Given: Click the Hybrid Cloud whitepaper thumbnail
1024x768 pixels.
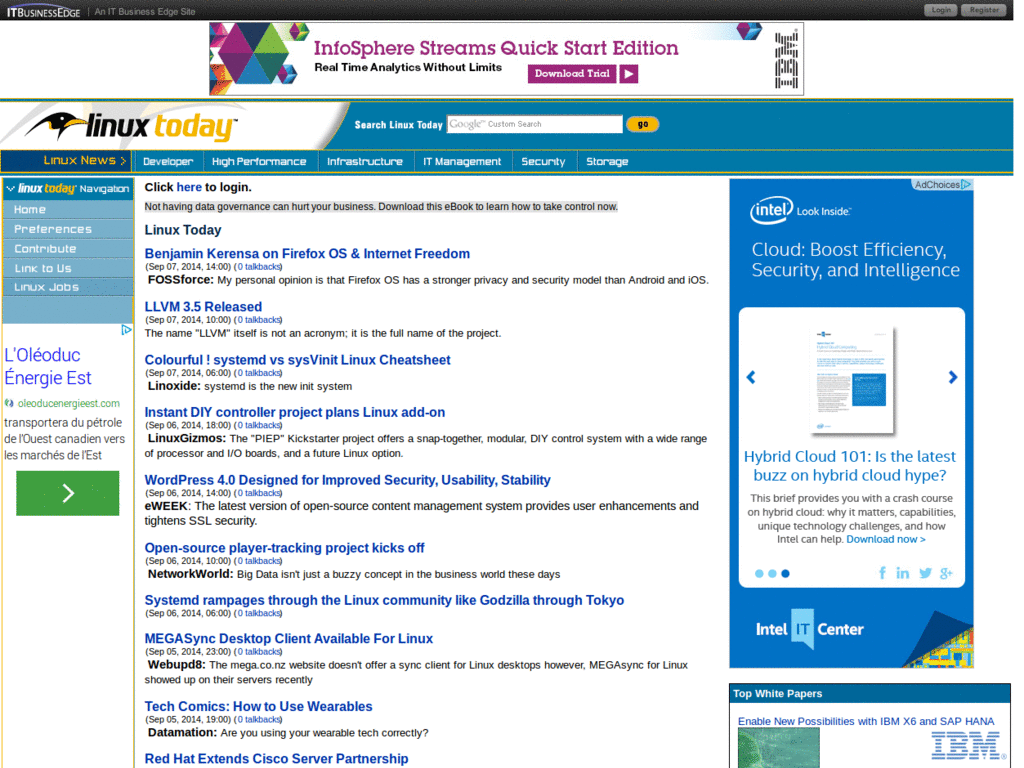Looking at the screenshot, I should coord(852,379).
